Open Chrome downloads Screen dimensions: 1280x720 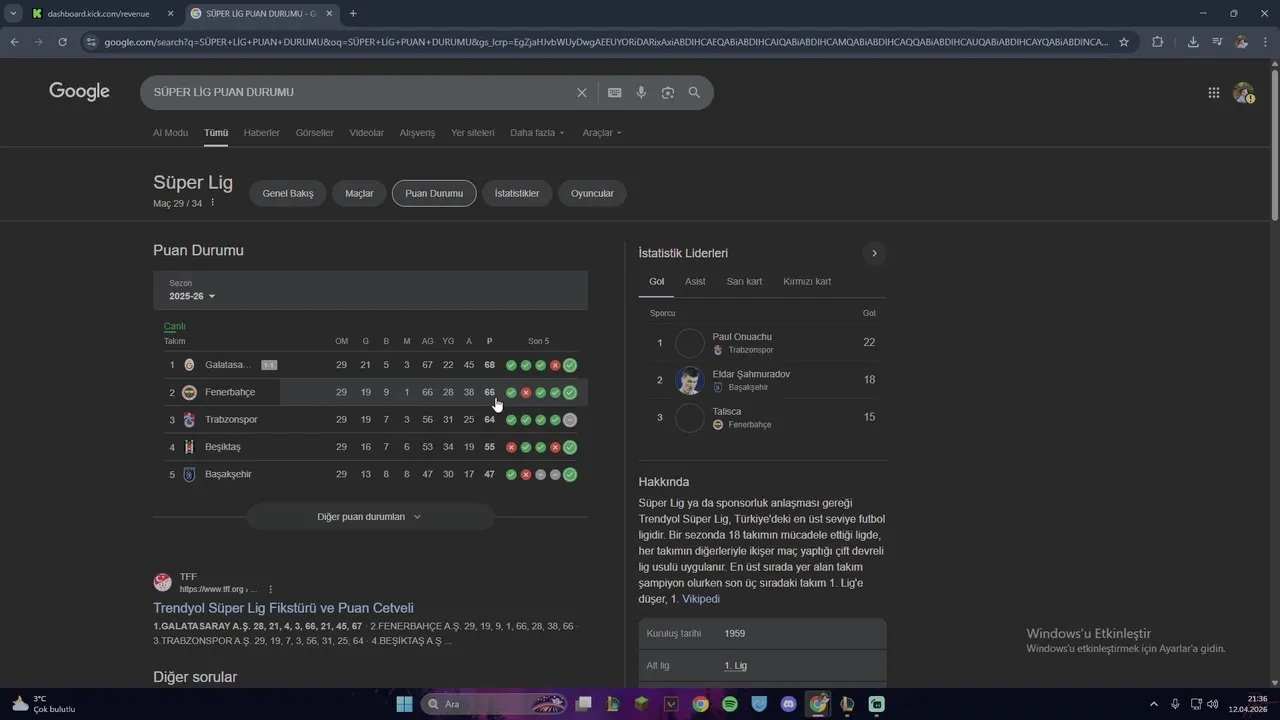tap(1193, 42)
